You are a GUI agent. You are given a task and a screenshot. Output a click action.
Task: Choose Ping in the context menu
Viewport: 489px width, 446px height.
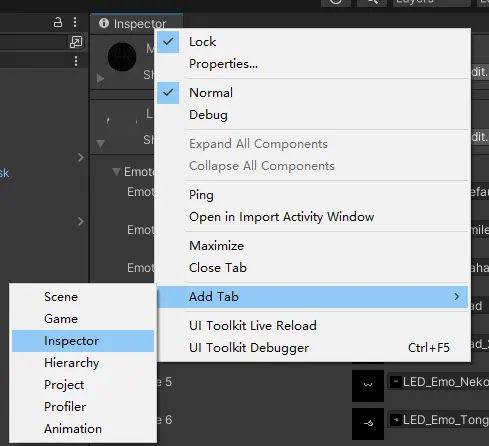312,195
